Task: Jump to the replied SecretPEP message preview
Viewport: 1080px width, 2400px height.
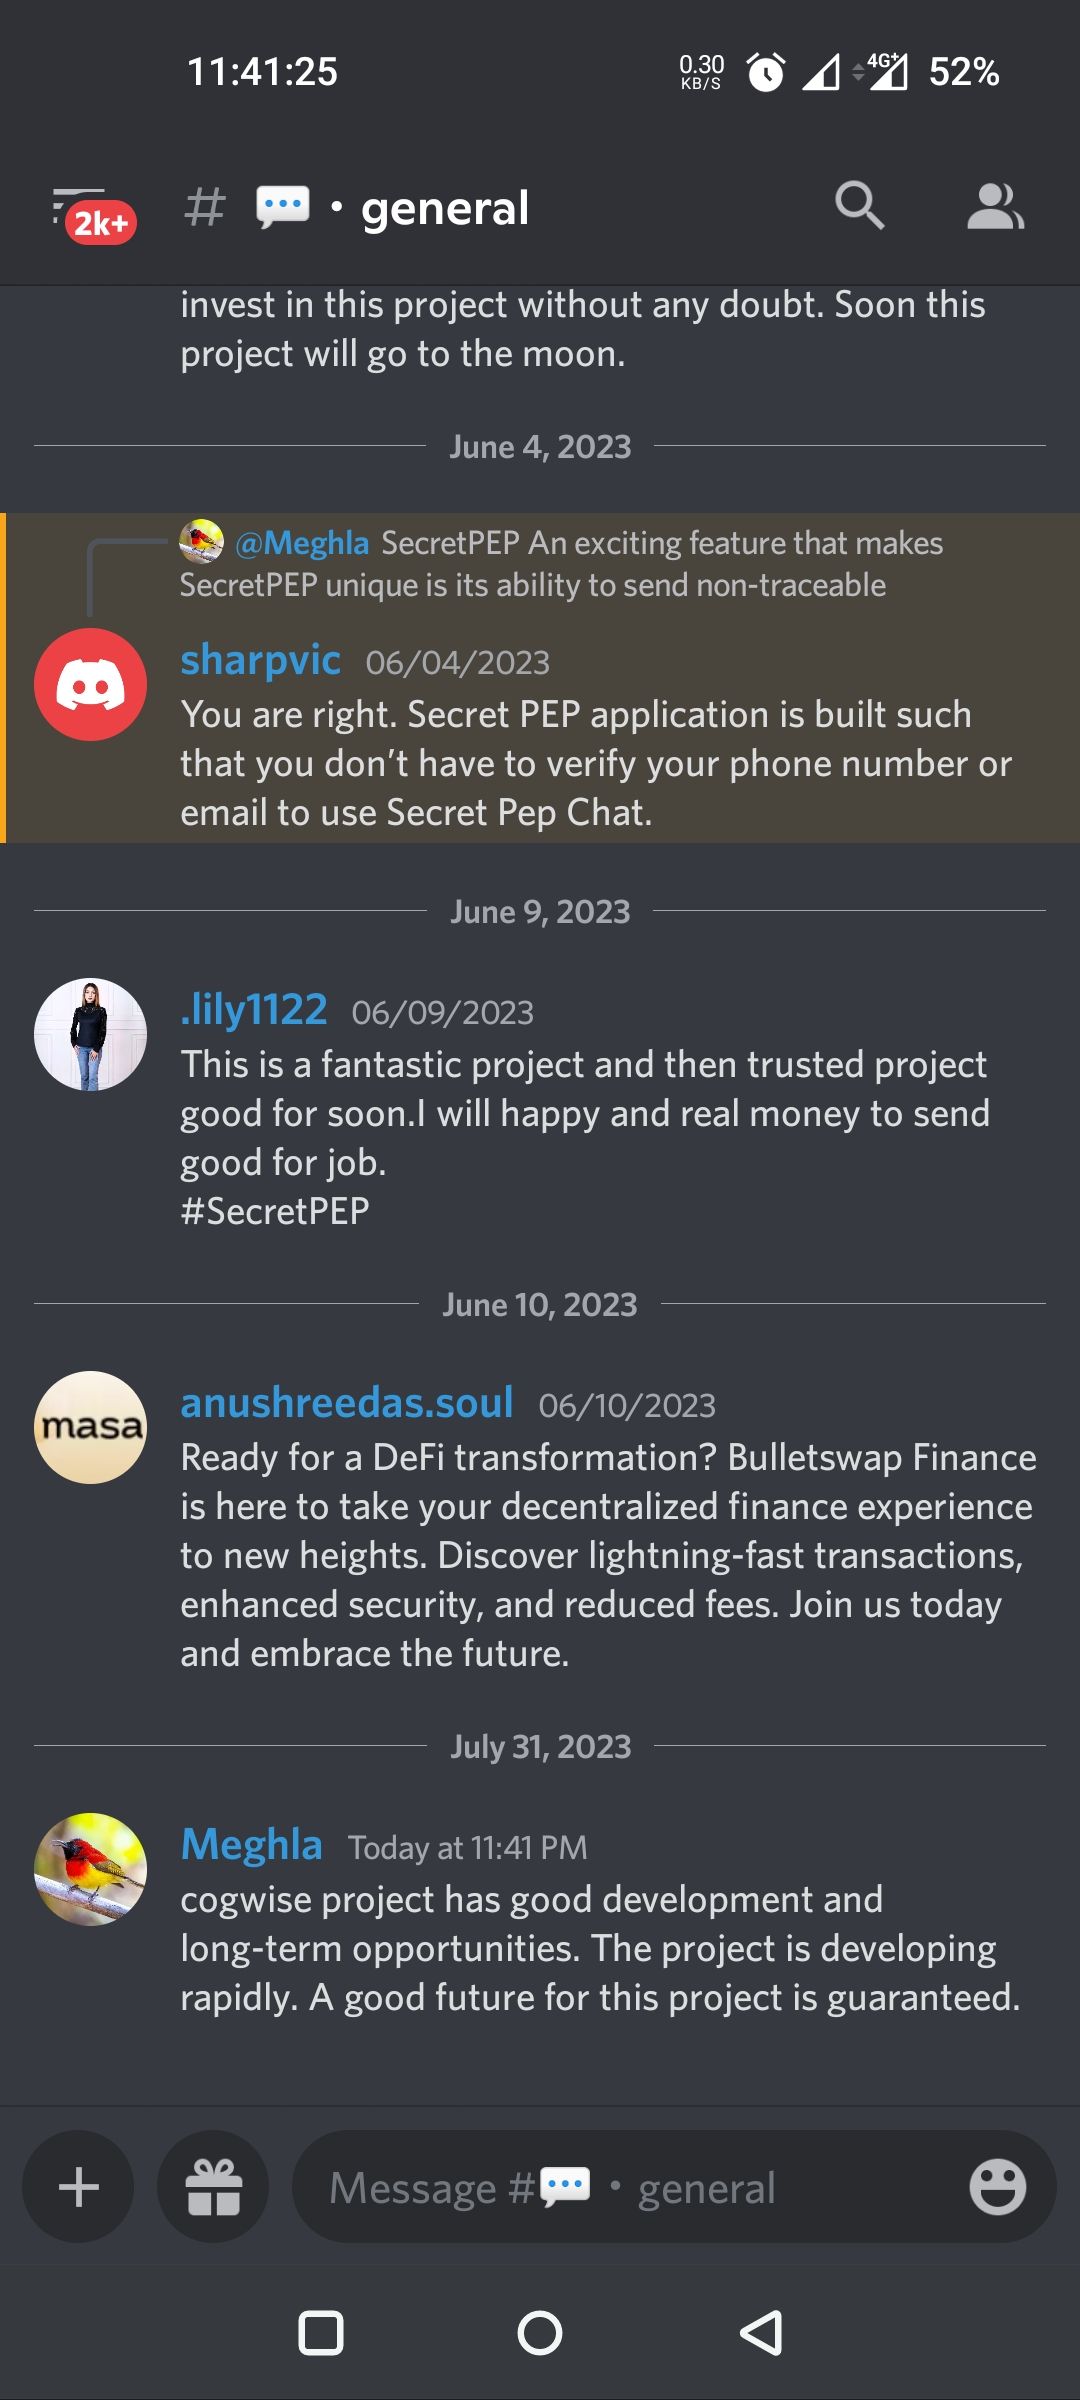Action: tap(561, 564)
